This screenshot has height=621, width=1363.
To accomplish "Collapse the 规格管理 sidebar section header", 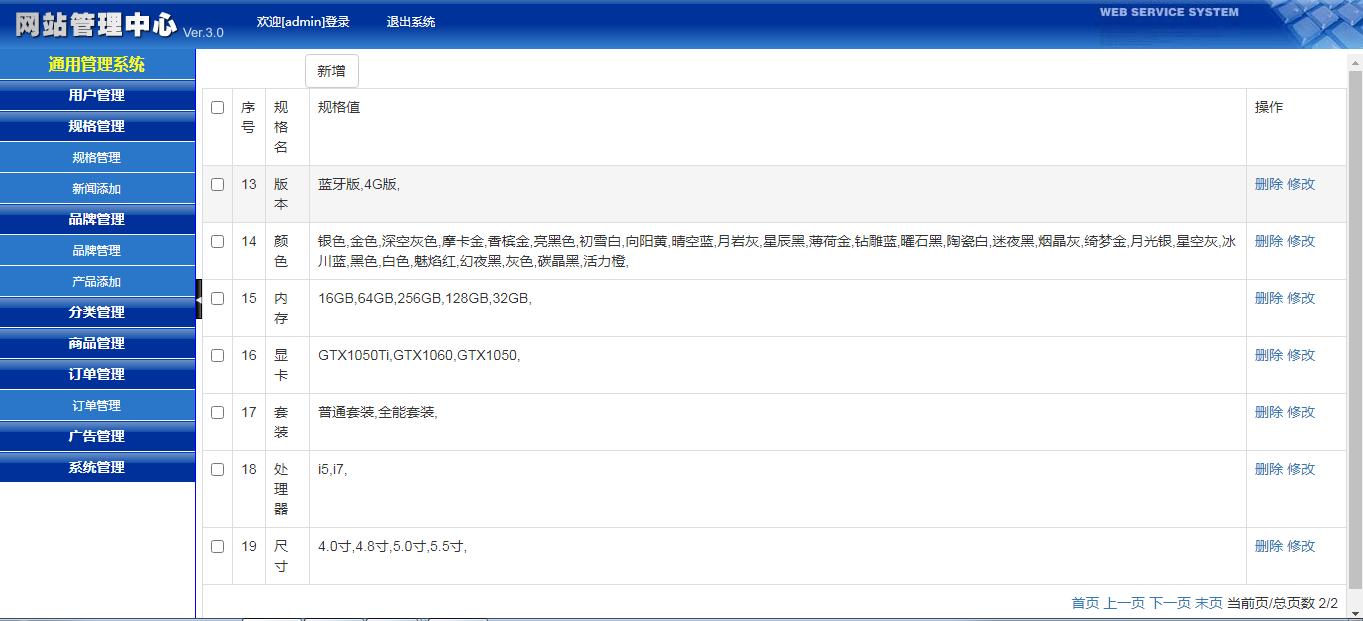I will coord(97,126).
